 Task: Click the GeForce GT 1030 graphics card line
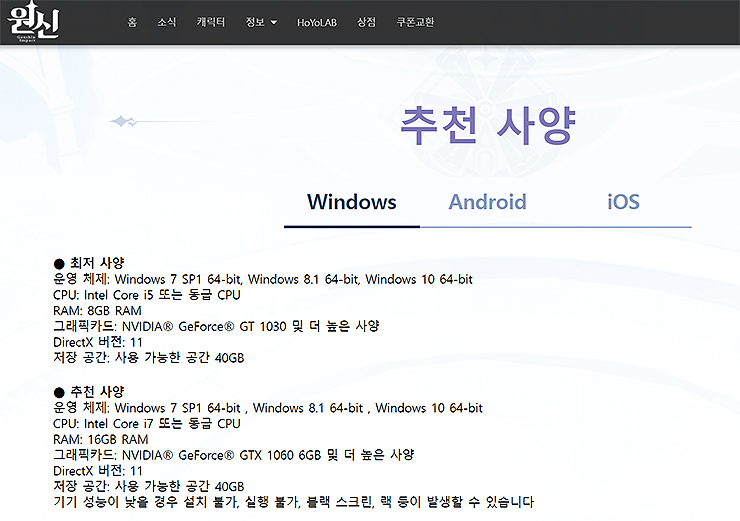[x=216, y=326]
